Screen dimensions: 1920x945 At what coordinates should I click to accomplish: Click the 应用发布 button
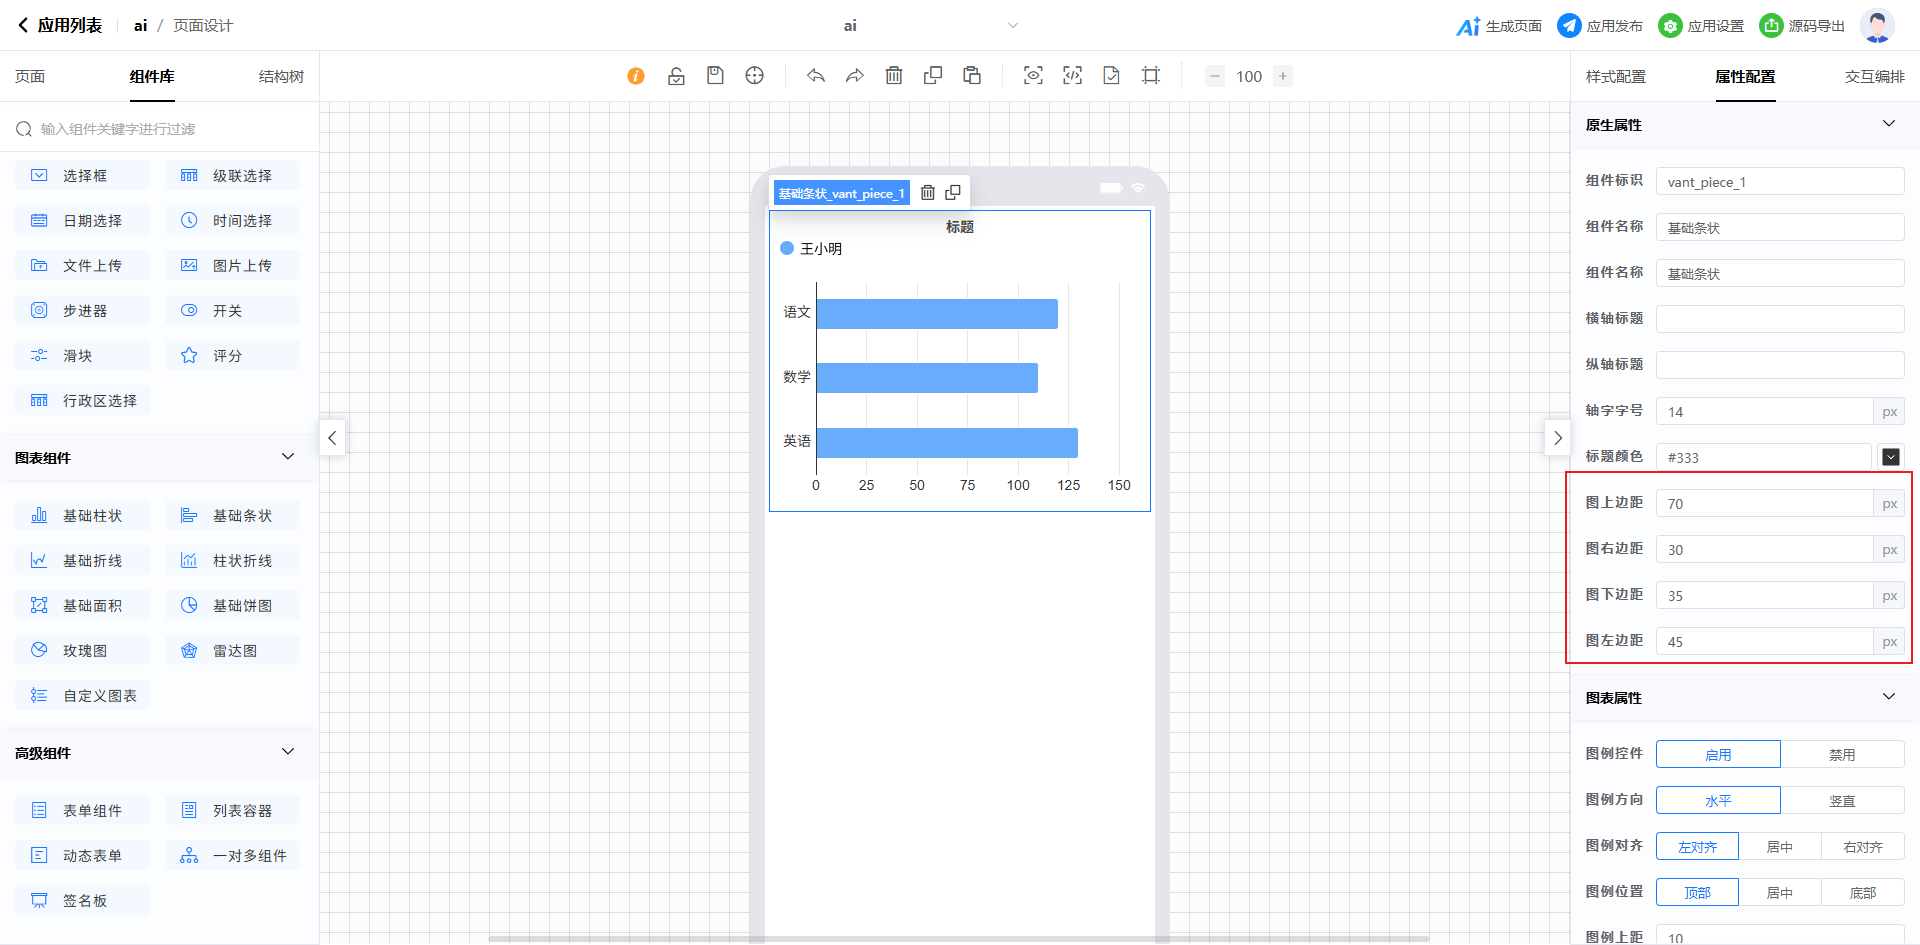pos(1600,26)
